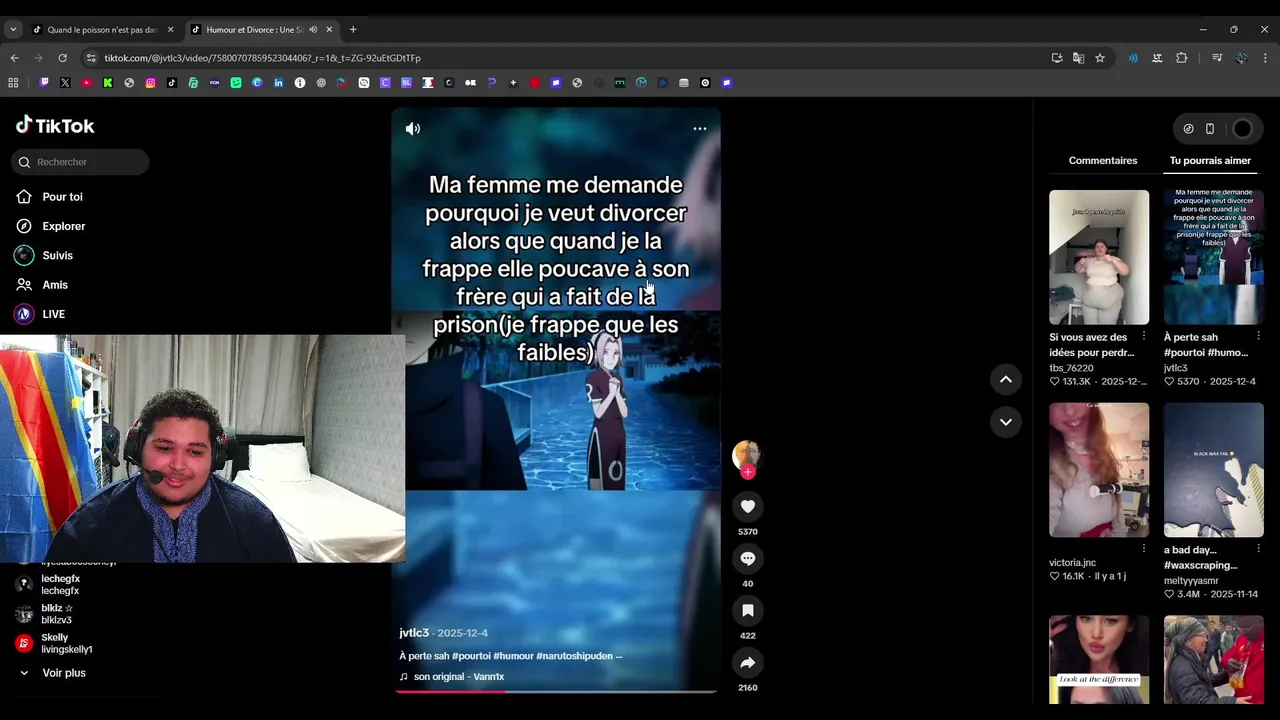This screenshot has width=1280, height=720.
Task: Close the Humour et Divorce browser tab
Action: point(329,30)
